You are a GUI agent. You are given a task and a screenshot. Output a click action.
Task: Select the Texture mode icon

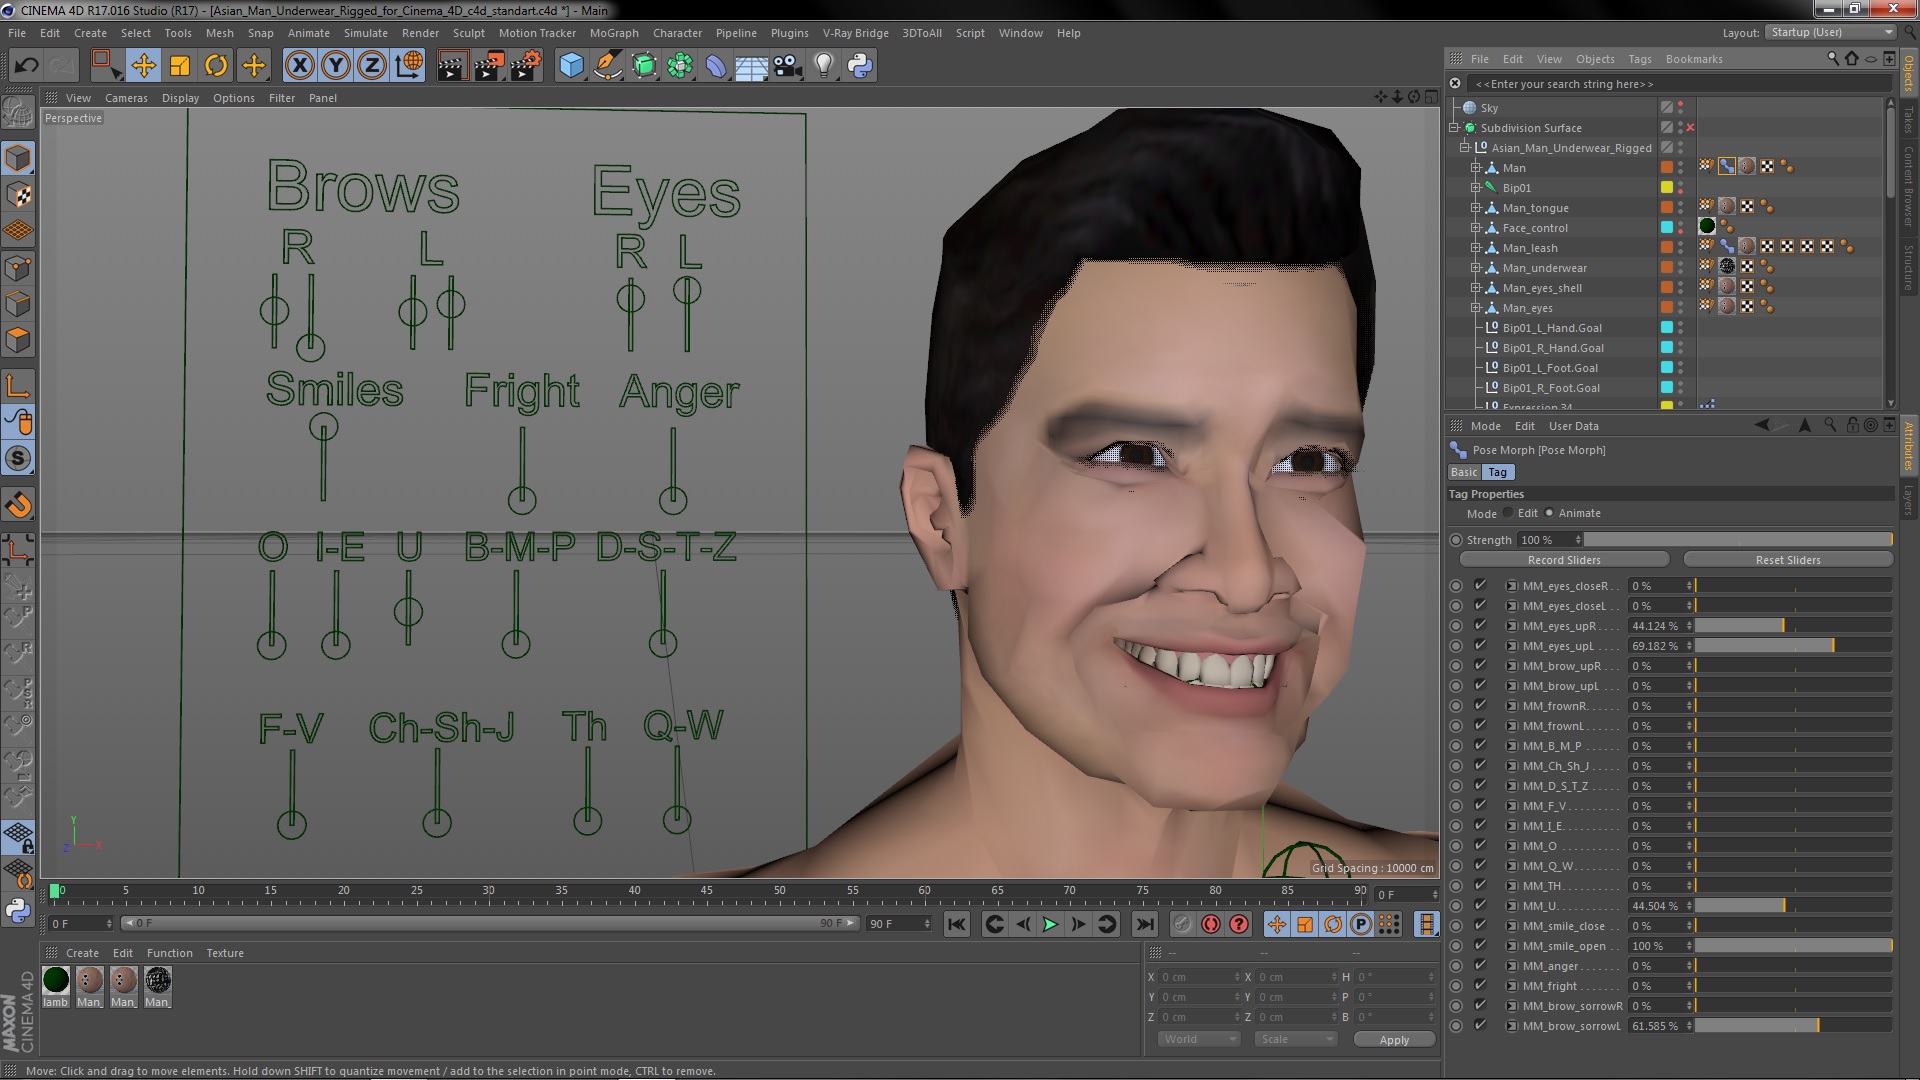(x=18, y=194)
